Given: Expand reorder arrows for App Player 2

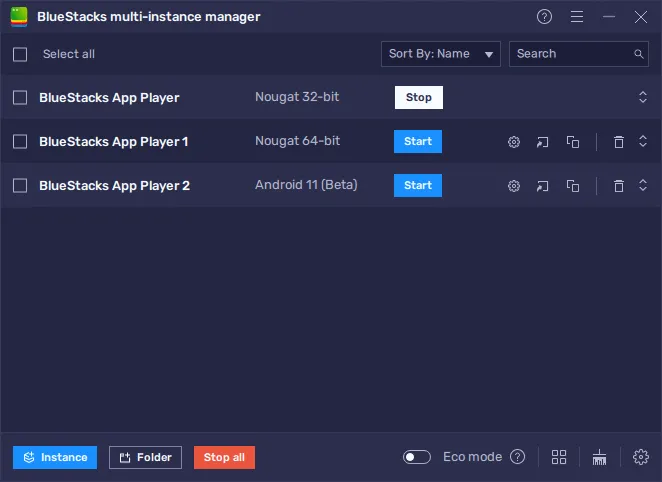Looking at the screenshot, I should pos(643,186).
